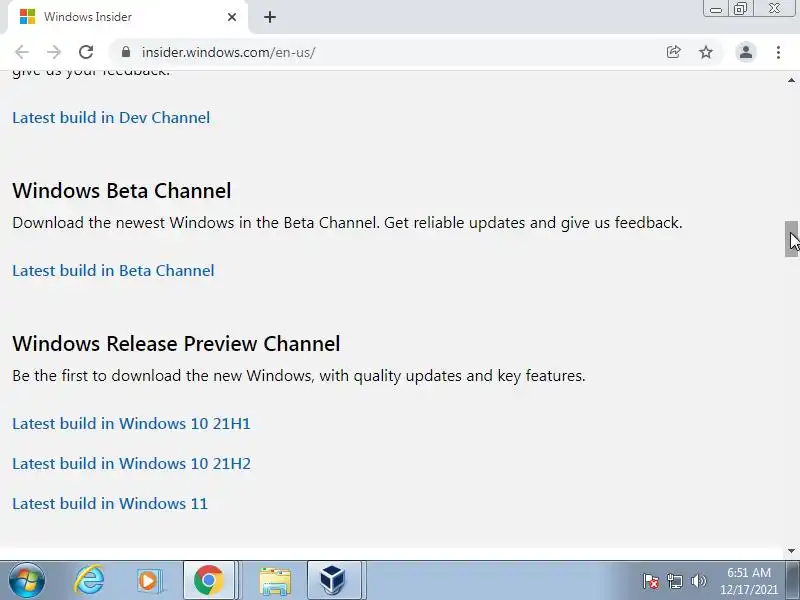Open the Windows Start menu
The image size is (800, 600).
point(27,580)
